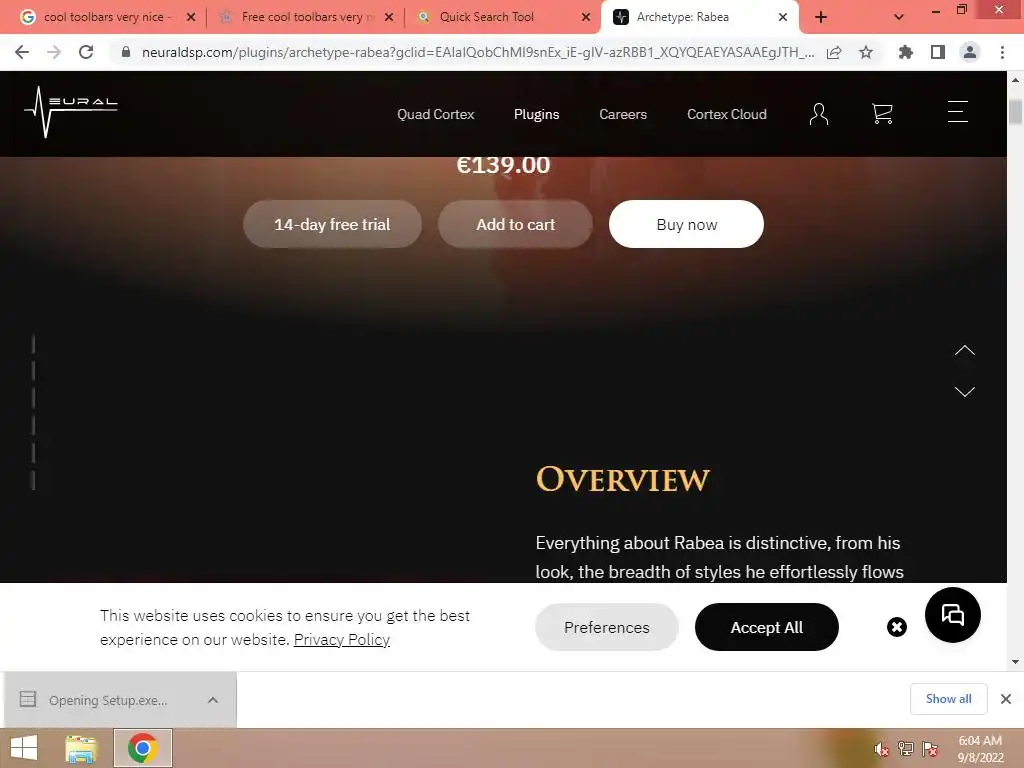This screenshot has height=768, width=1024.
Task: Click the browser forward arrow
Action: [54, 52]
